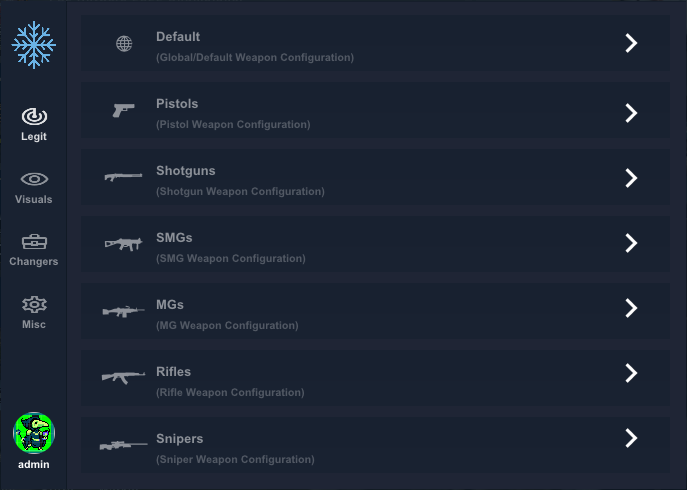Click the admin profile avatar
This screenshot has height=490, width=687.
[34, 433]
